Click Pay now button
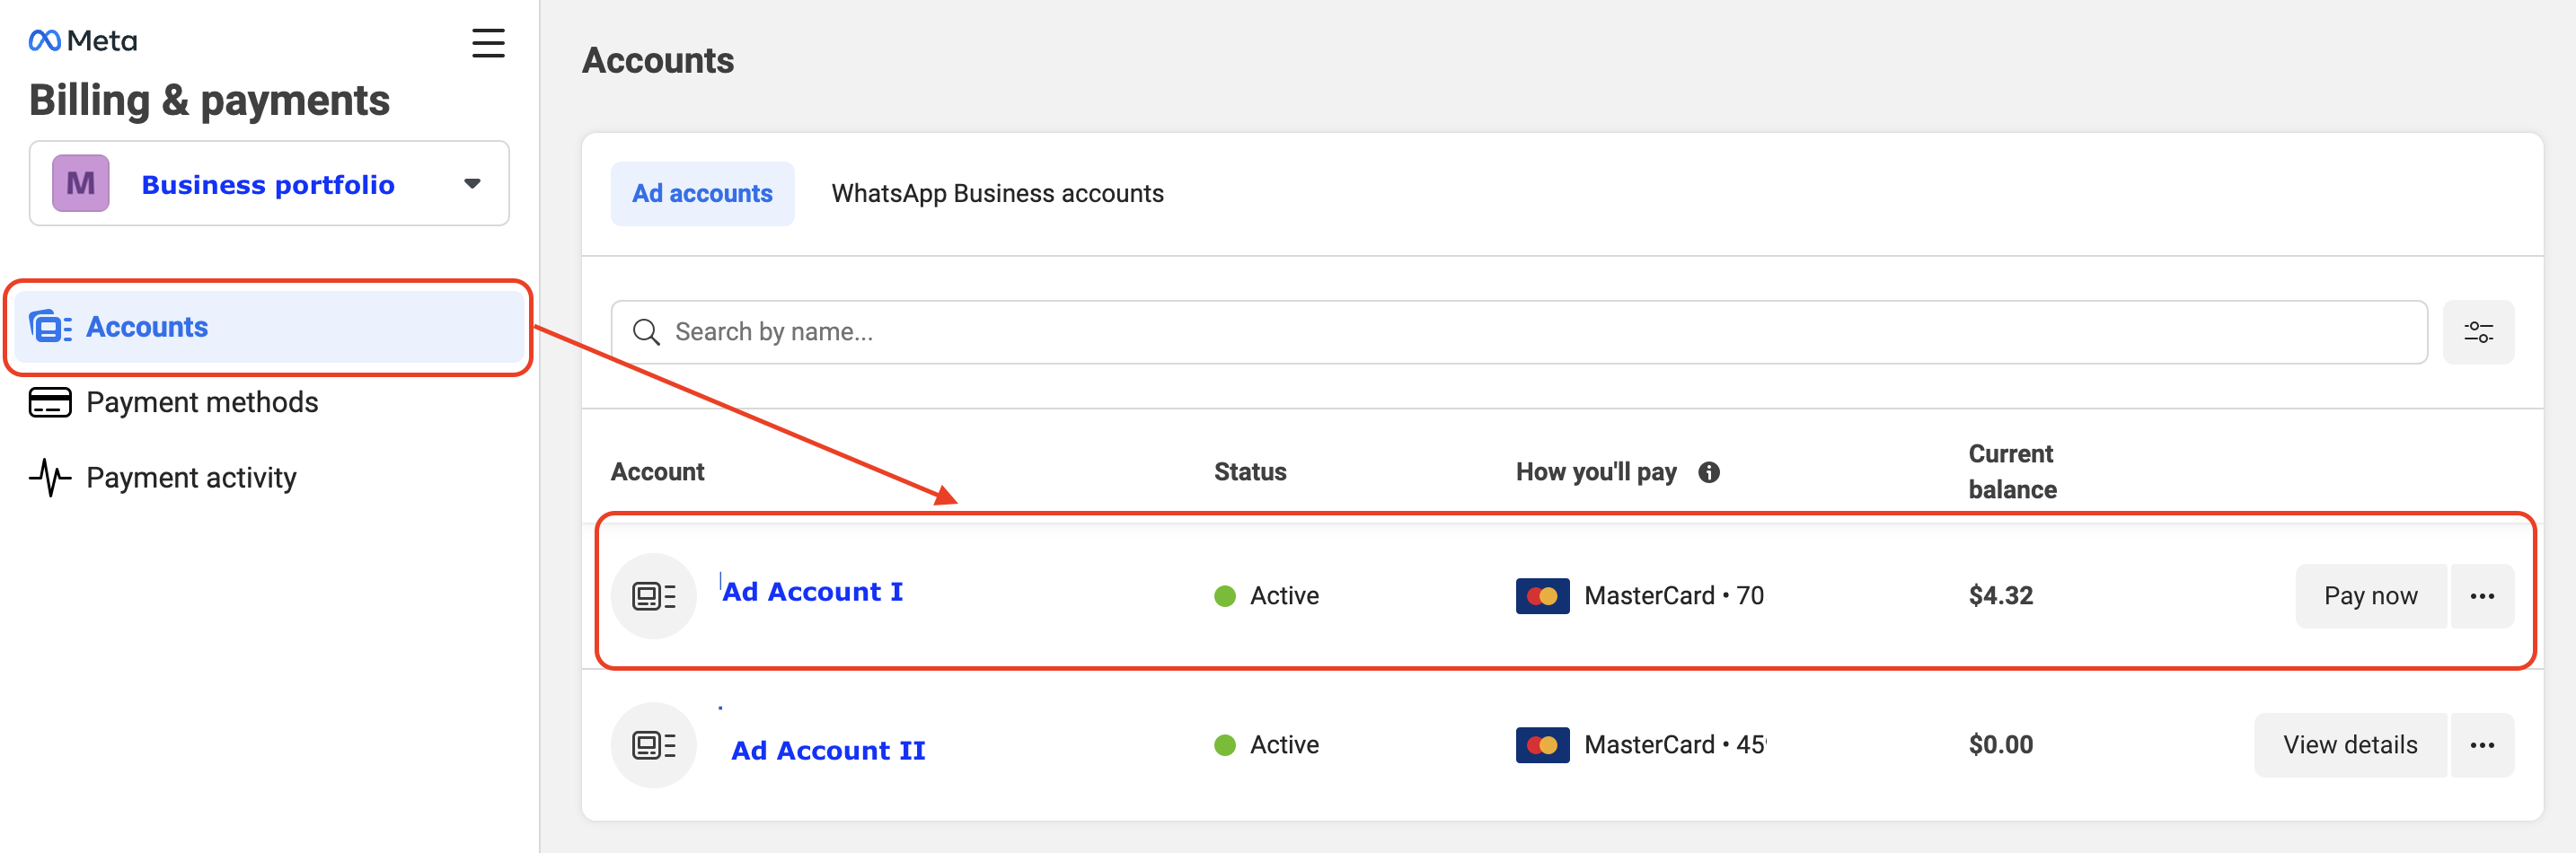 (x=2370, y=596)
